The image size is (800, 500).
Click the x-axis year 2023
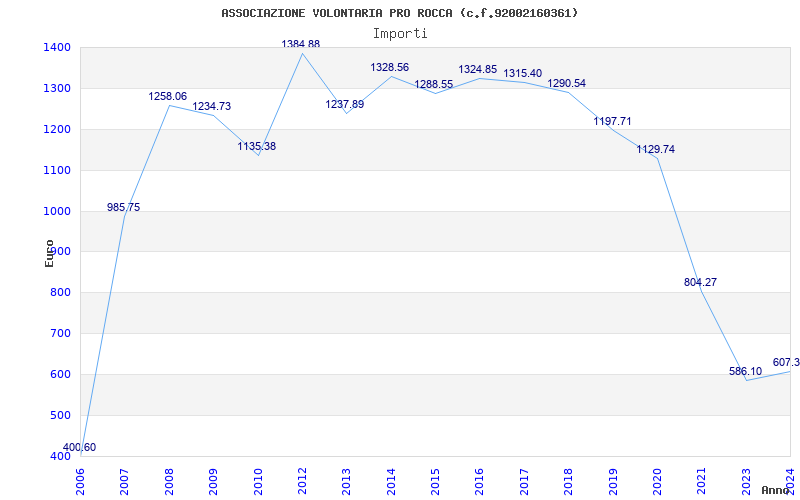click(x=746, y=482)
